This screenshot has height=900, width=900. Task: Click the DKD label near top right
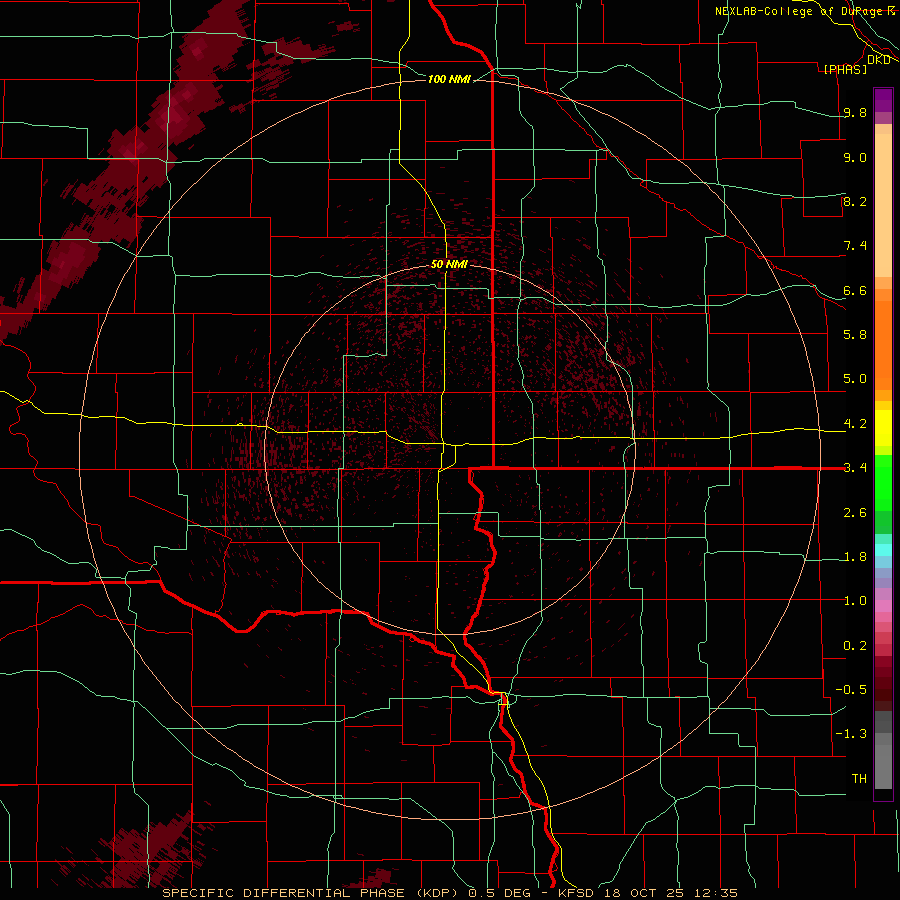(878, 59)
